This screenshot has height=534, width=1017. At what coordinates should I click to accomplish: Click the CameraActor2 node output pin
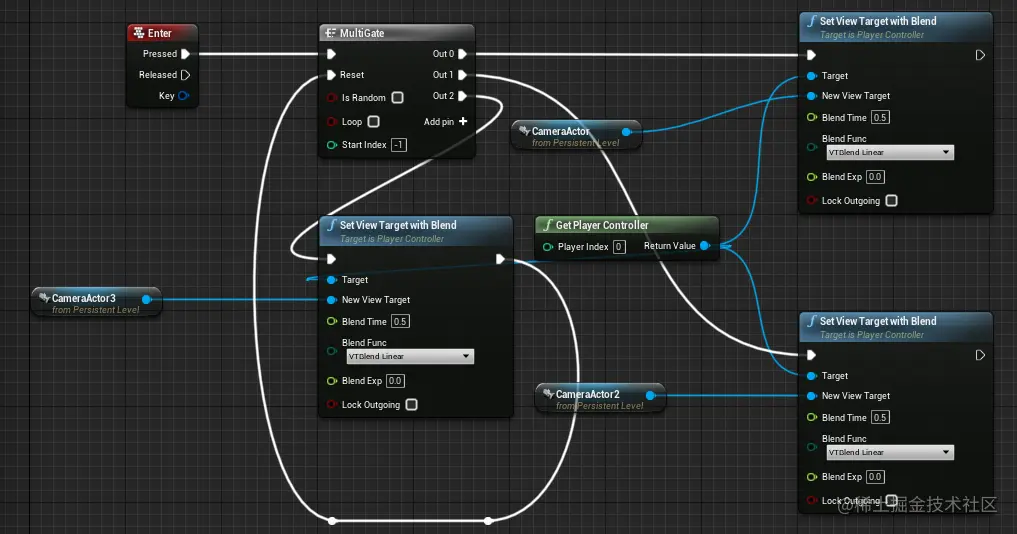pos(651,395)
